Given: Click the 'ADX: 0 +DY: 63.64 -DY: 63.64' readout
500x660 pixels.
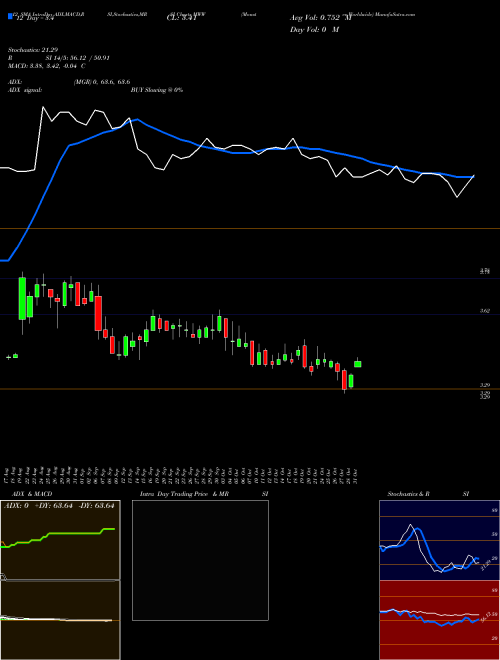Looking at the screenshot, I should [59, 506].
